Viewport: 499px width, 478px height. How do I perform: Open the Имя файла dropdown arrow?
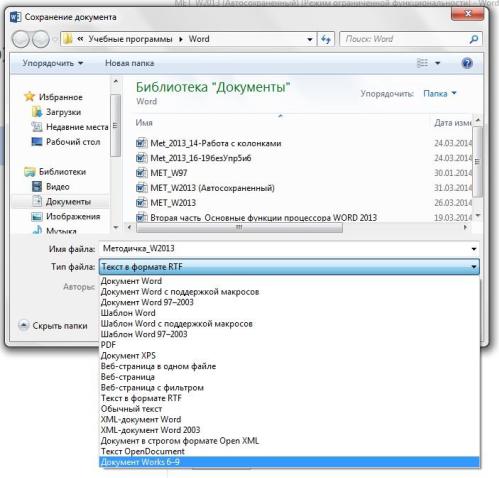tap(474, 249)
